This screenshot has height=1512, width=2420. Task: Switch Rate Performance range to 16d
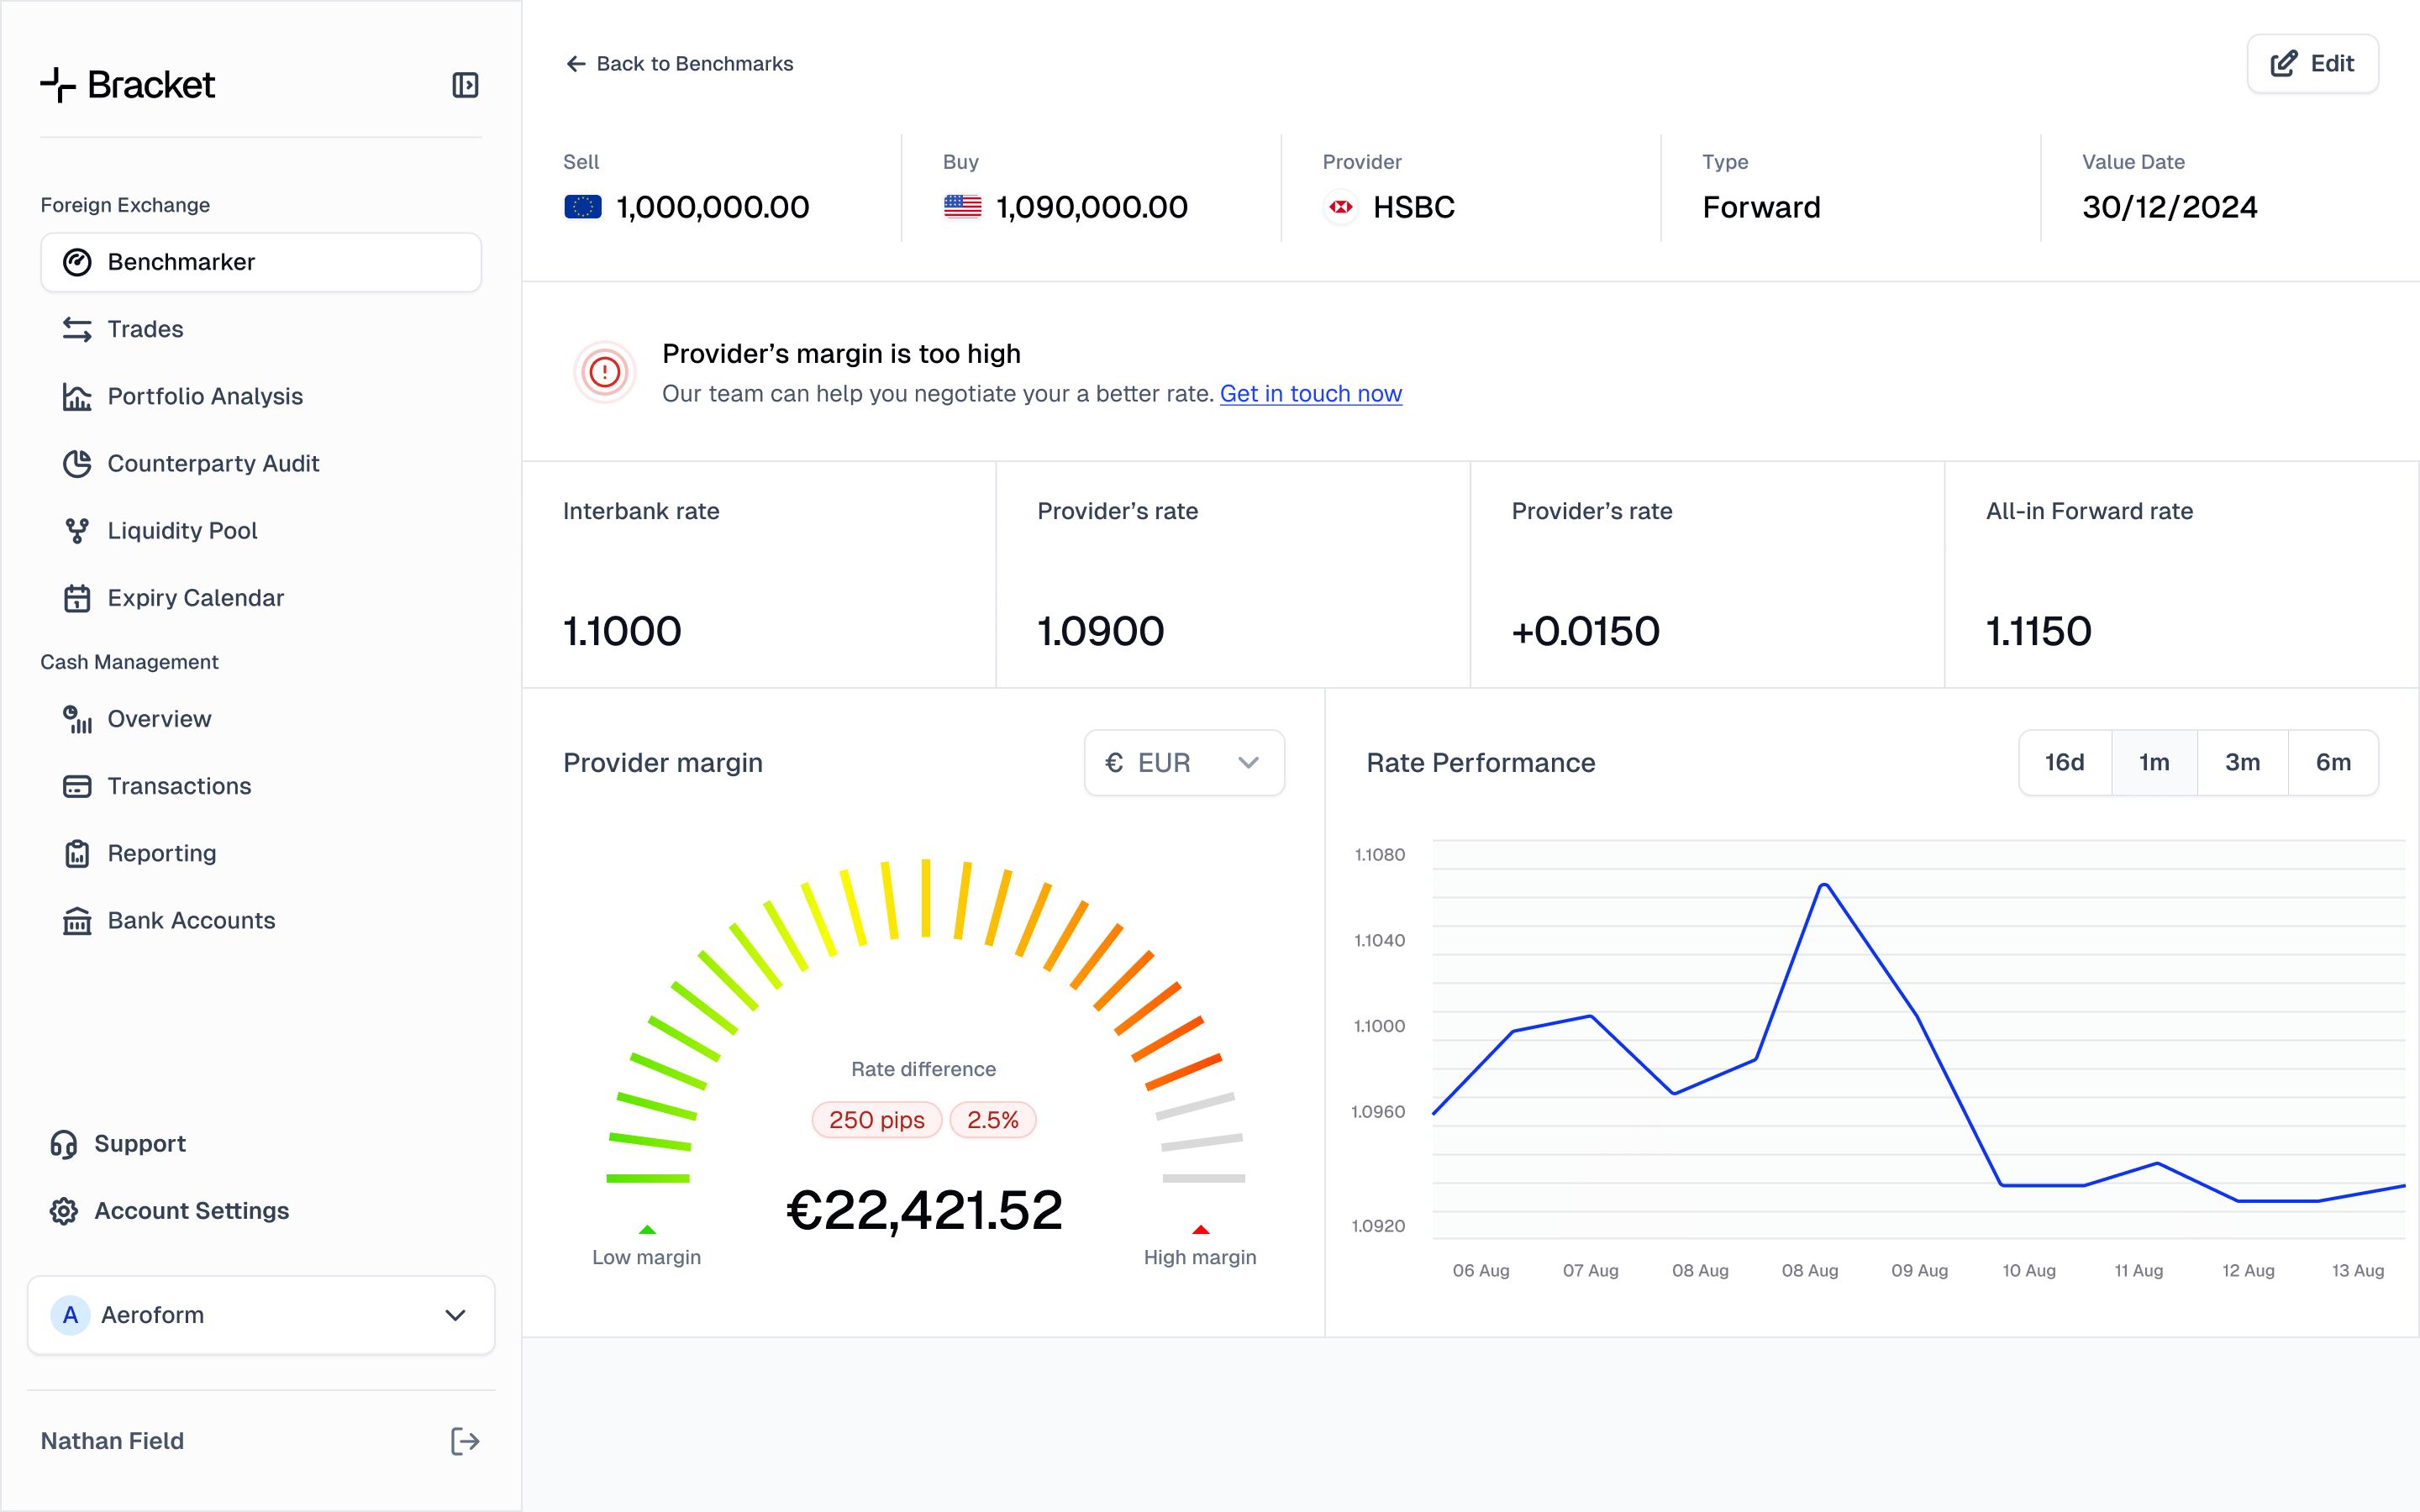[2064, 763]
